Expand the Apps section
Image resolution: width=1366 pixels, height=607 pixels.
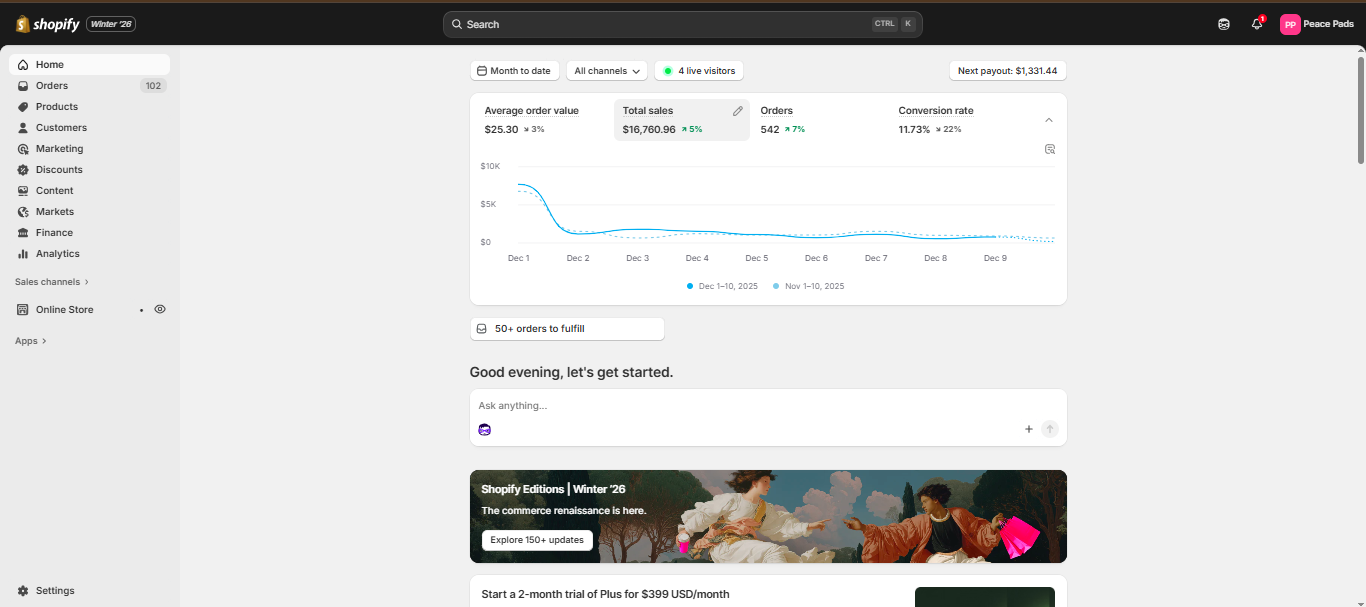(x=31, y=341)
